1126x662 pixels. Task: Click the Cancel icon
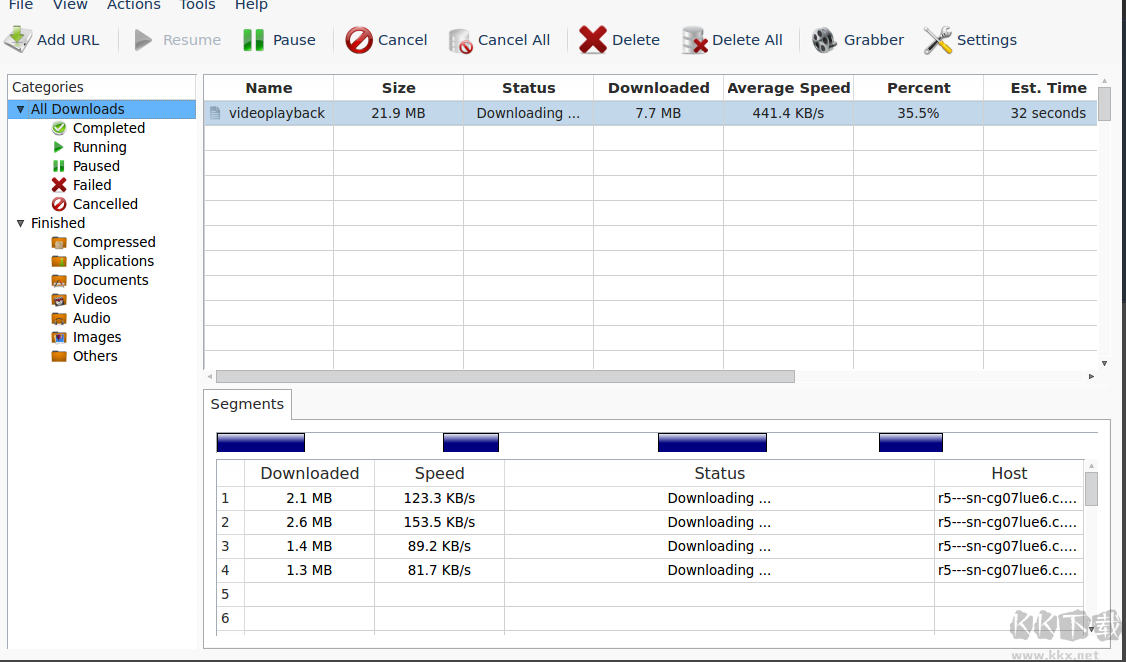tap(358, 40)
